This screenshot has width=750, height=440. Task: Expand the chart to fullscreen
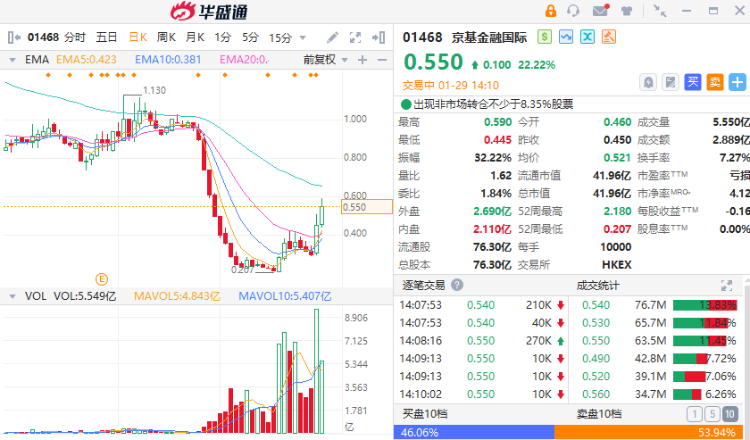tap(355, 37)
